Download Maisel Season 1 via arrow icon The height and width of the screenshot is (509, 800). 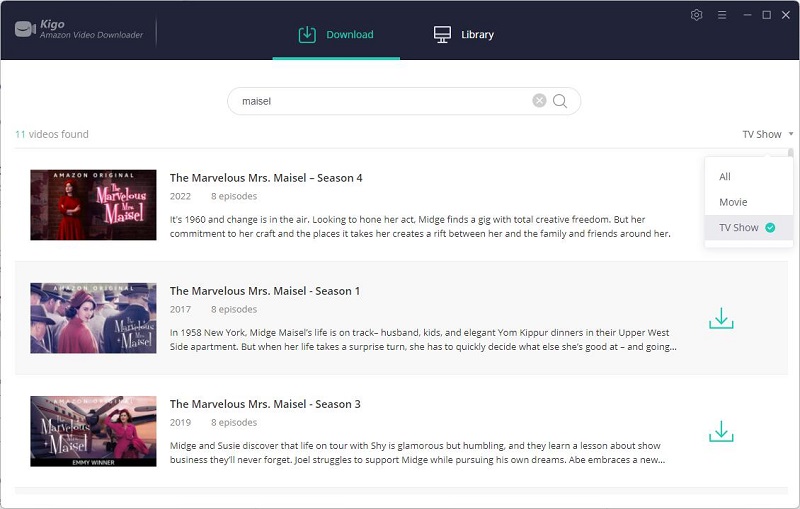click(x=721, y=318)
